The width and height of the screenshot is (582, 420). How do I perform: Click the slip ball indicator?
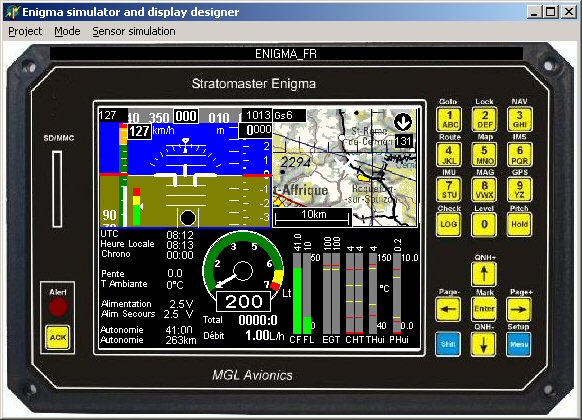coord(187,218)
